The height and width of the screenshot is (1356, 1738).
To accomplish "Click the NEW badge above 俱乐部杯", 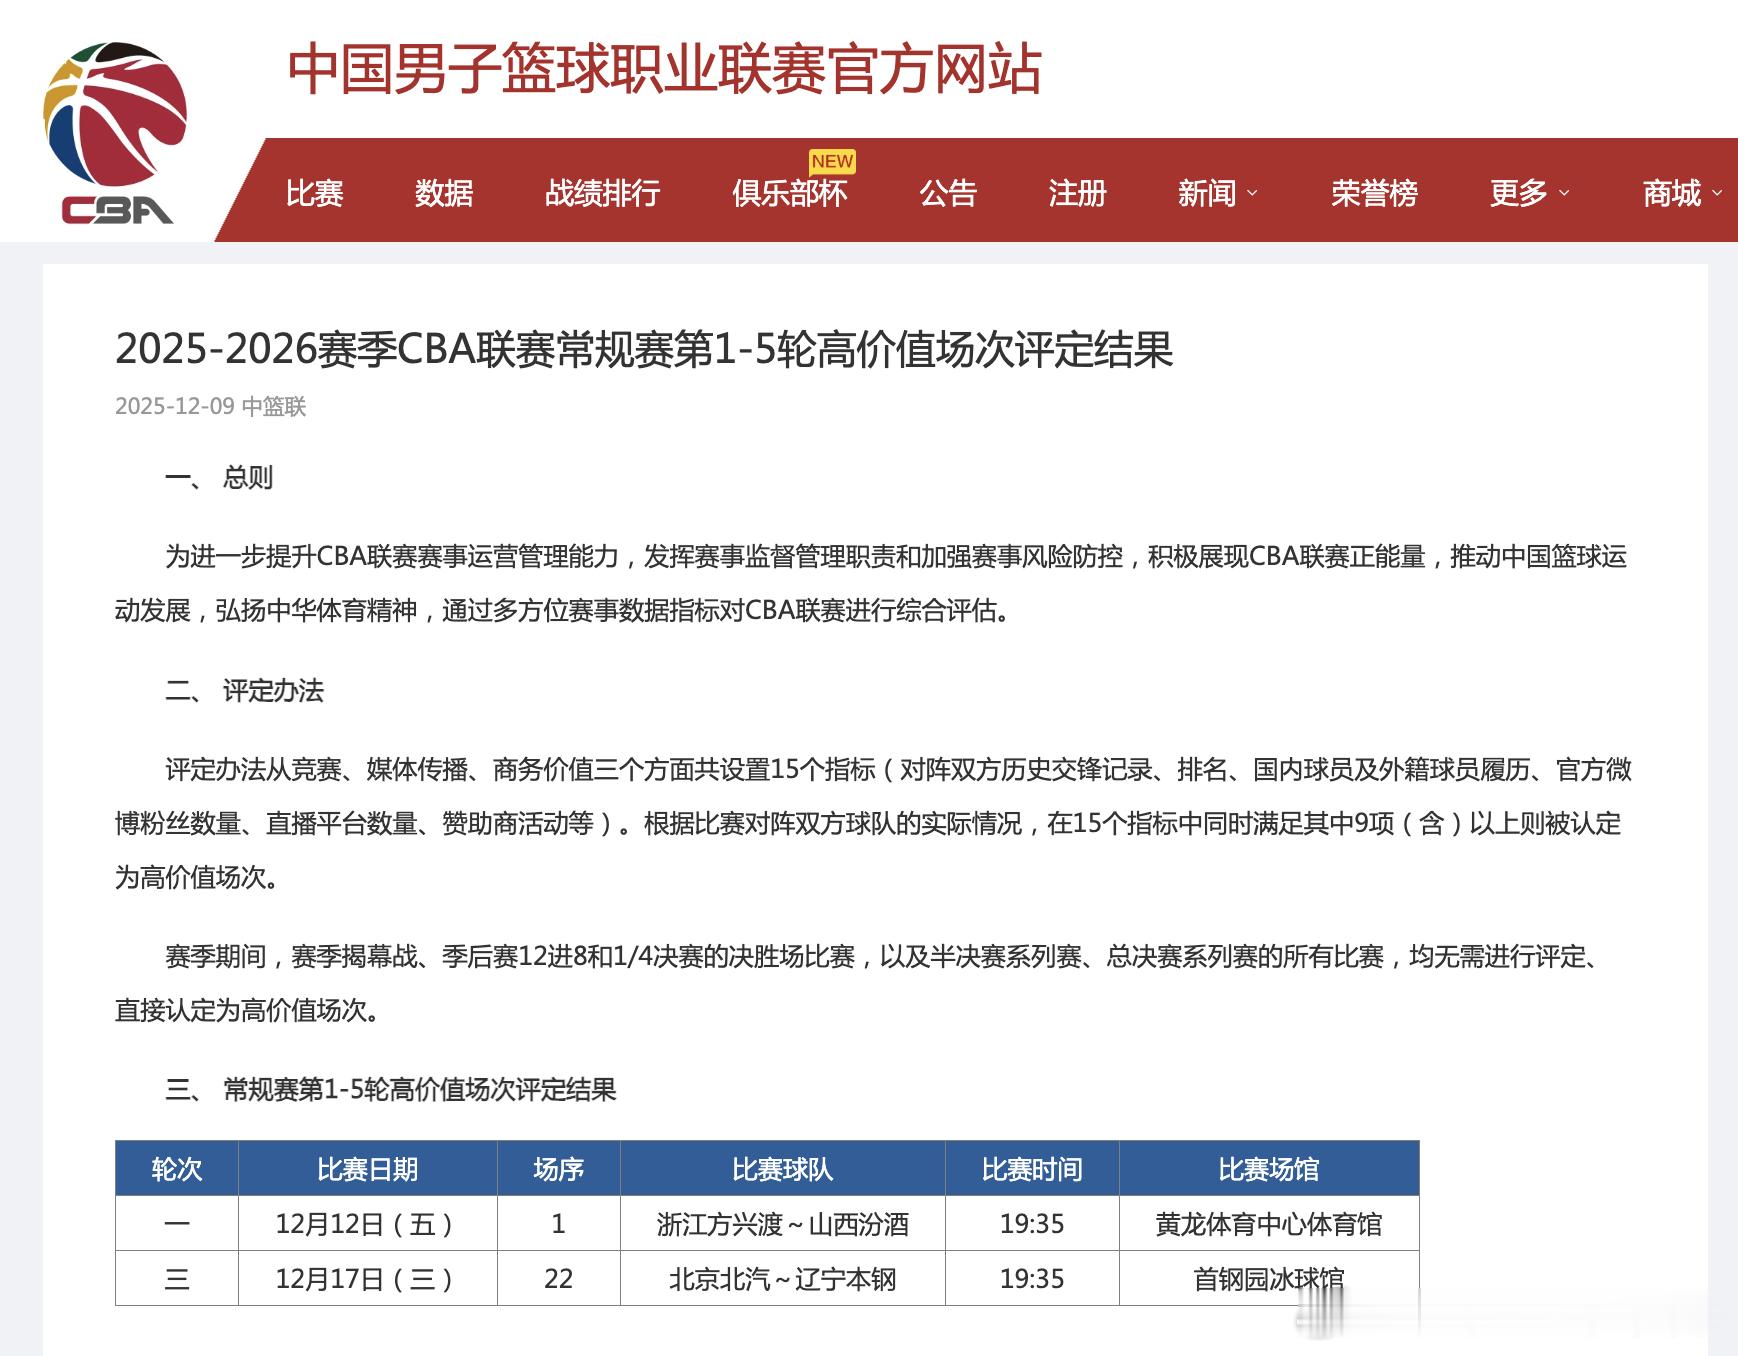I will coord(832,161).
